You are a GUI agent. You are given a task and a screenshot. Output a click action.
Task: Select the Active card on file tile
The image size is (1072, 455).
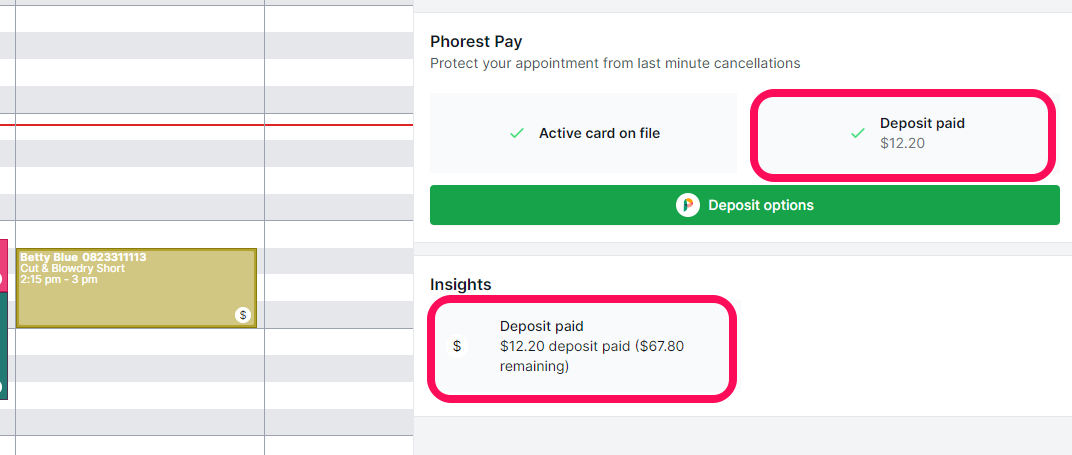(583, 133)
